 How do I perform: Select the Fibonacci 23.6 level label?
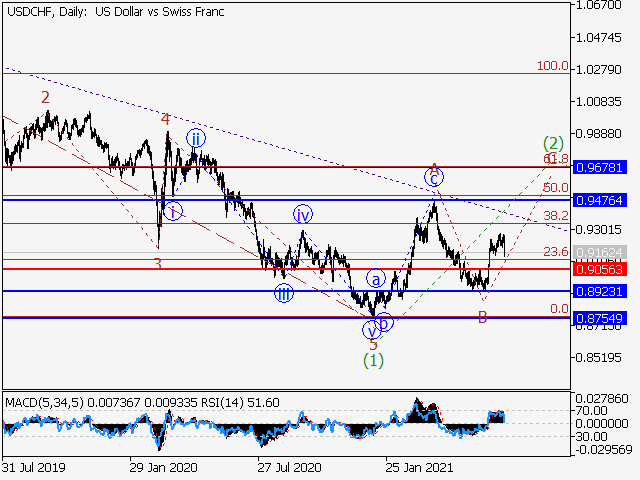556,251
